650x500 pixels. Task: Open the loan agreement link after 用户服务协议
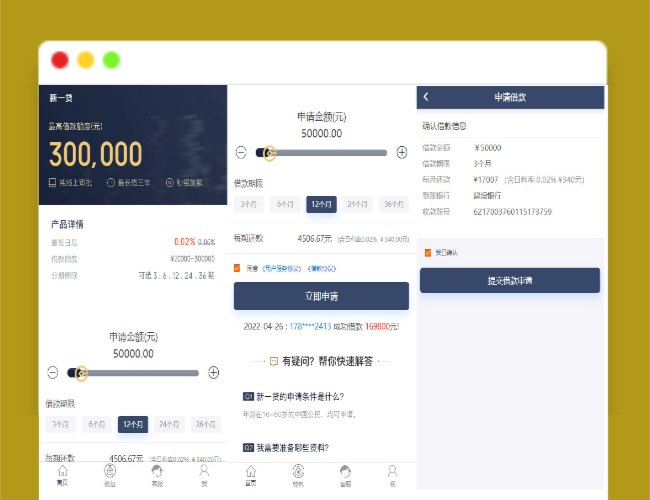[322, 269]
